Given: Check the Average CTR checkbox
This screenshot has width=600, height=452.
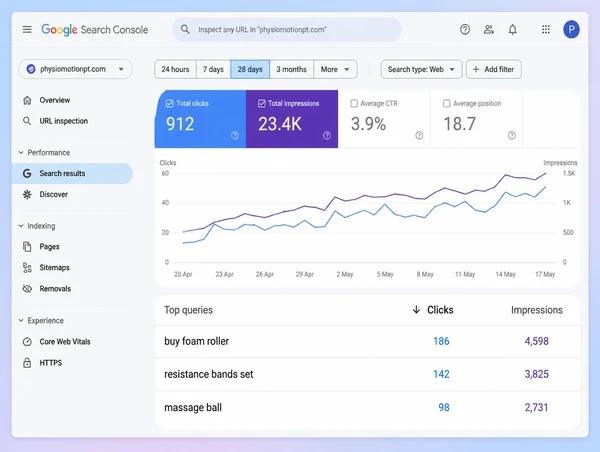Looking at the screenshot, I should point(354,103).
